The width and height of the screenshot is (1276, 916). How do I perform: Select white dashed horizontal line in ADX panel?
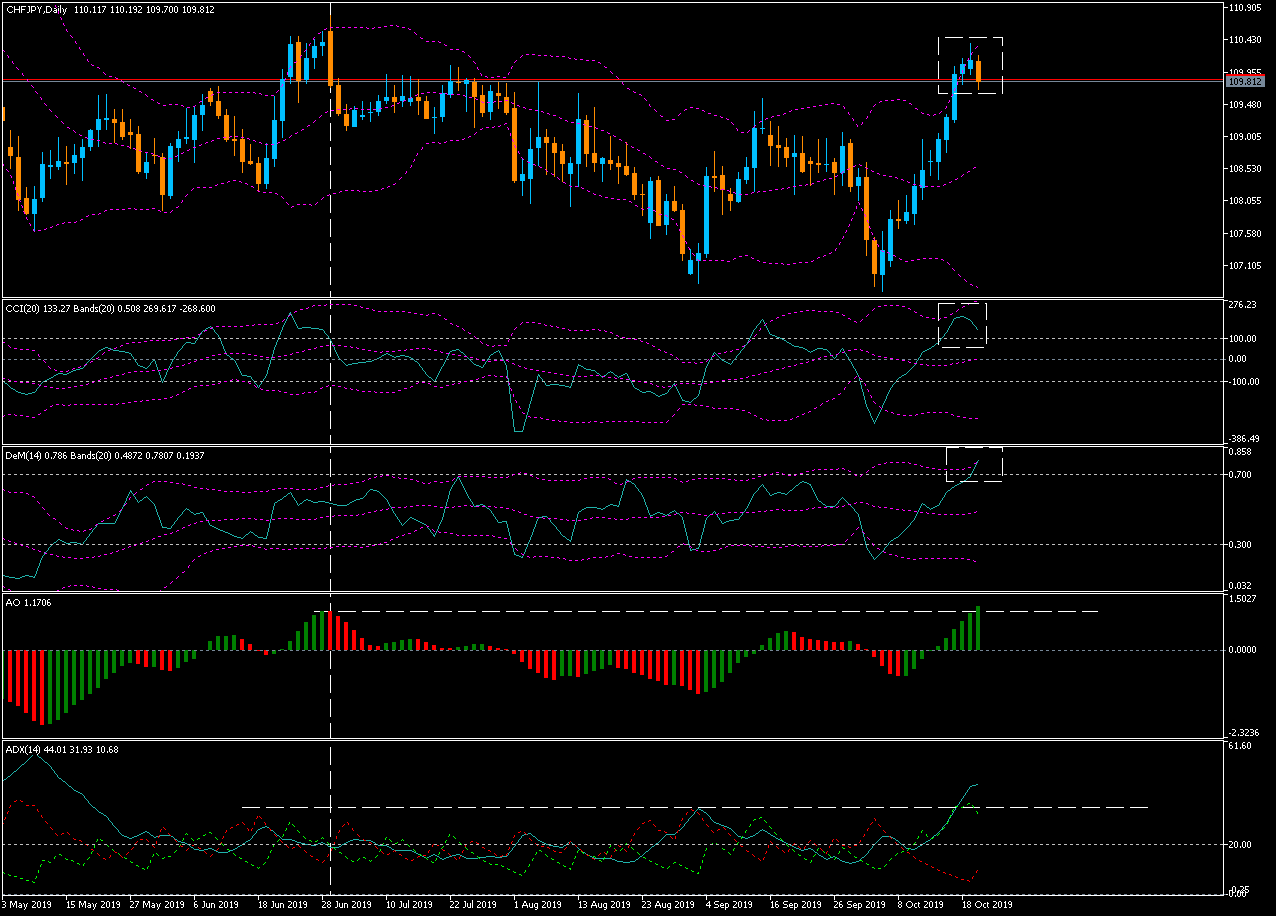pos(695,806)
